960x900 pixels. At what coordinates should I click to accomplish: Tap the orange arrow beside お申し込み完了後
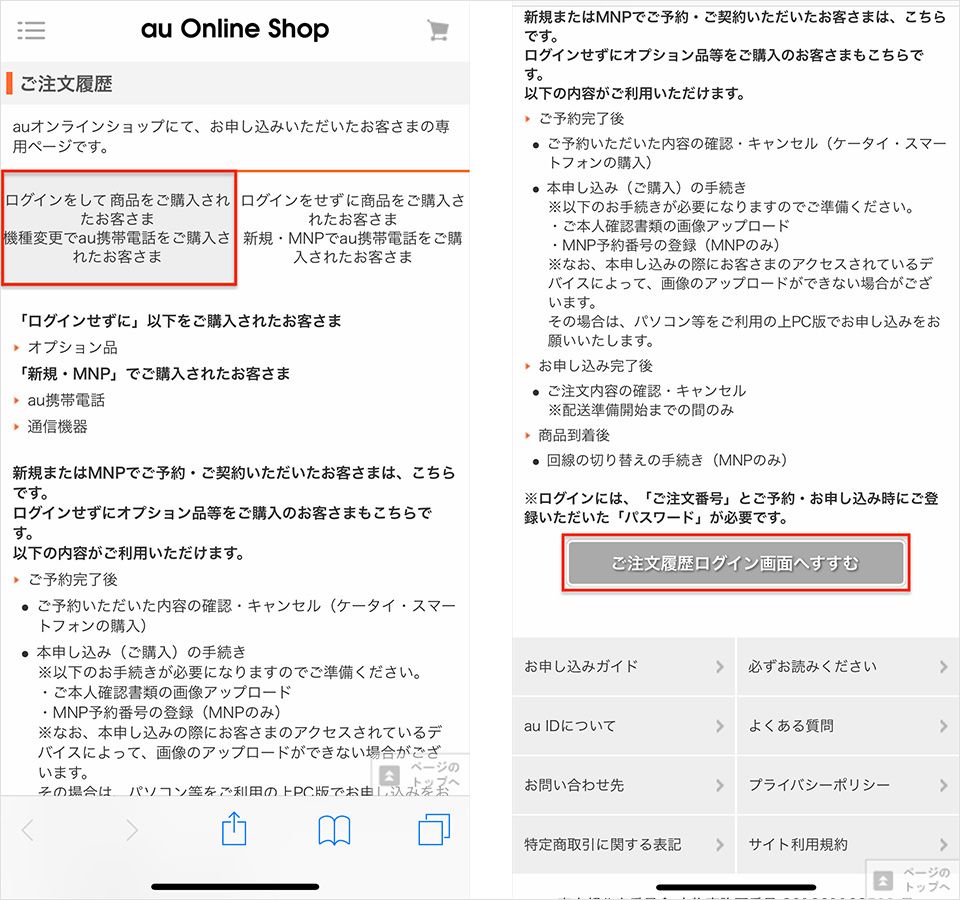(528, 366)
